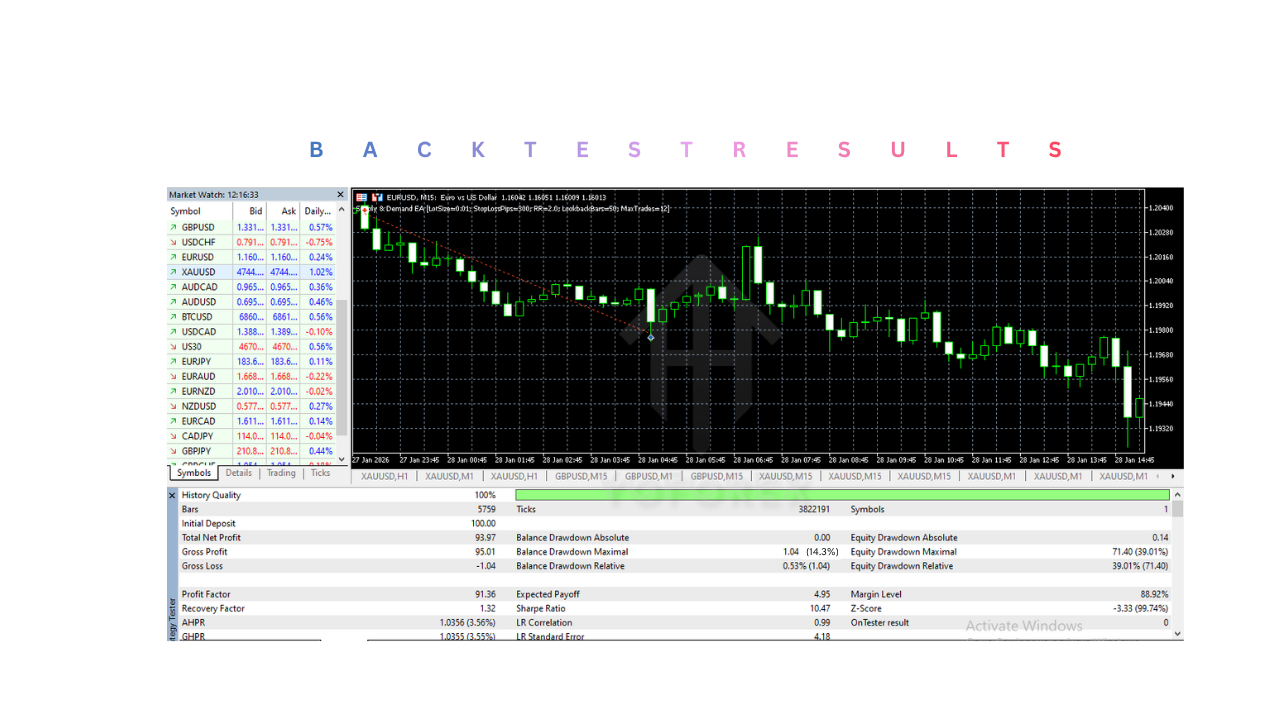The image size is (1280, 720).
Task: Switch to the Details tab in Market Watch
Action: 242,474
